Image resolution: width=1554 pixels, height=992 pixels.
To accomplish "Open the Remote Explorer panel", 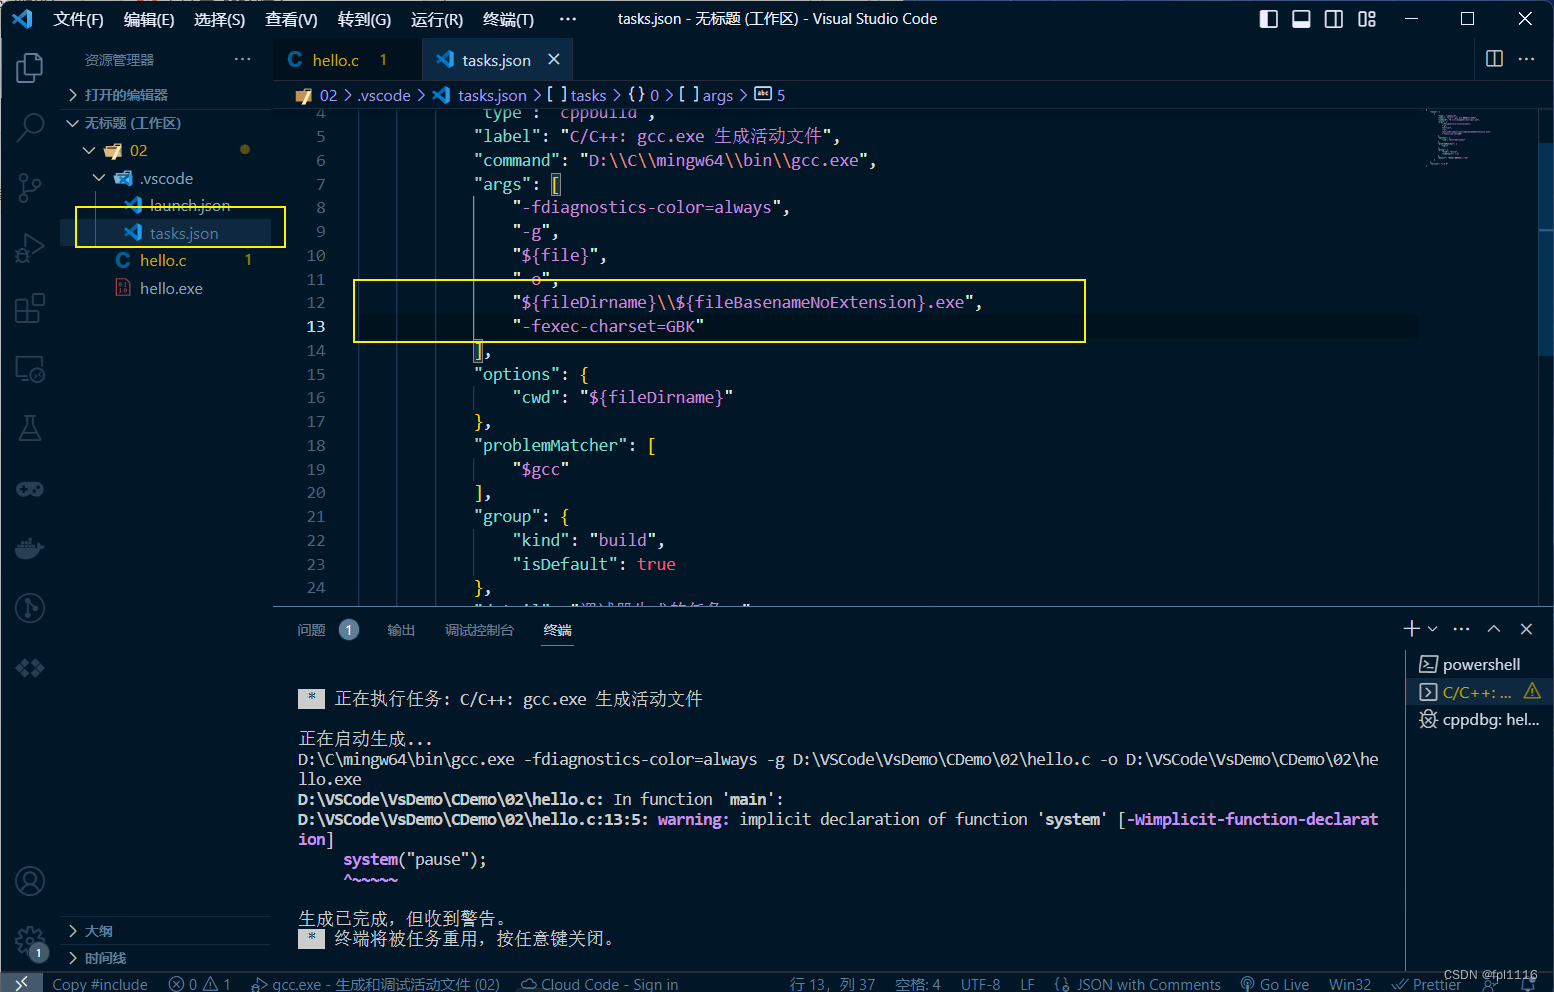I will tap(29, 369).
